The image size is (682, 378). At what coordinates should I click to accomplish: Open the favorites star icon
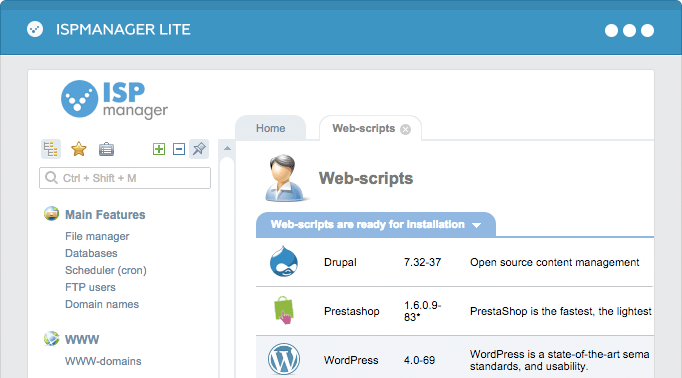click(79, 149)
